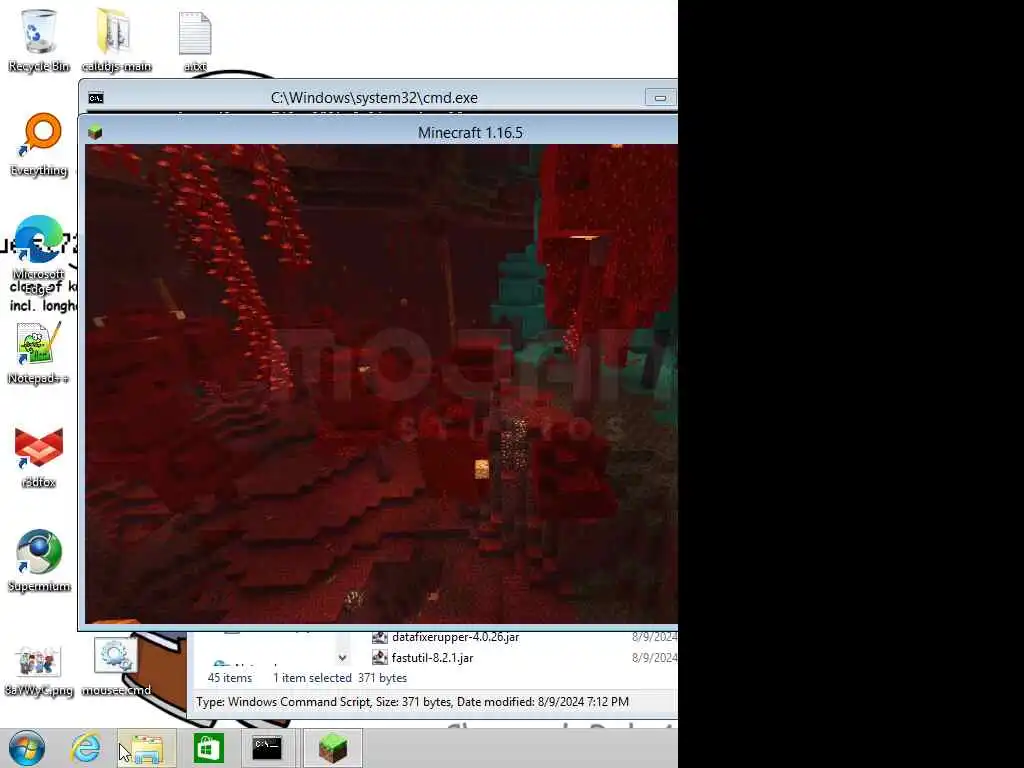Click the '45 items' status text
Image resolution: width=1024 pixels, height=768 pixels.
click(x=229, y=678)
